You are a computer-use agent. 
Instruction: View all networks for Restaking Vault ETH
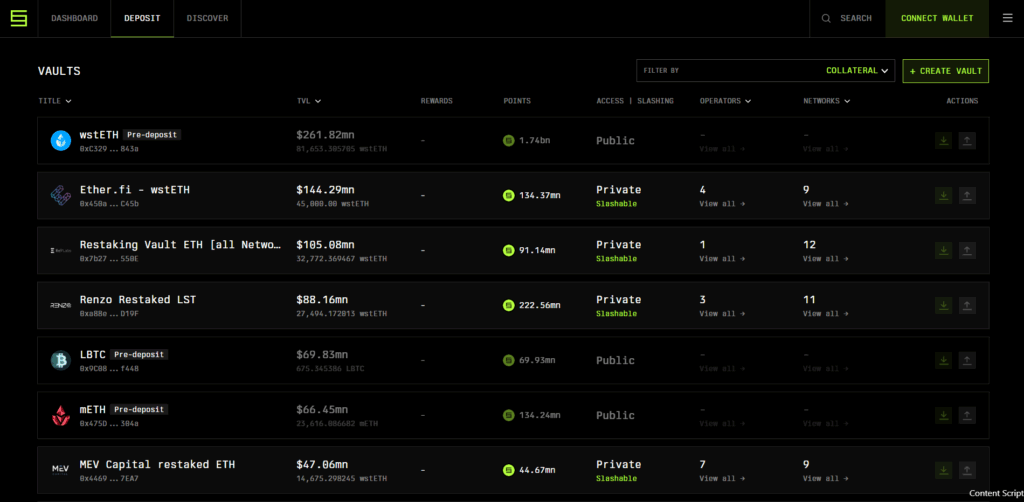(x=825, y=259)
